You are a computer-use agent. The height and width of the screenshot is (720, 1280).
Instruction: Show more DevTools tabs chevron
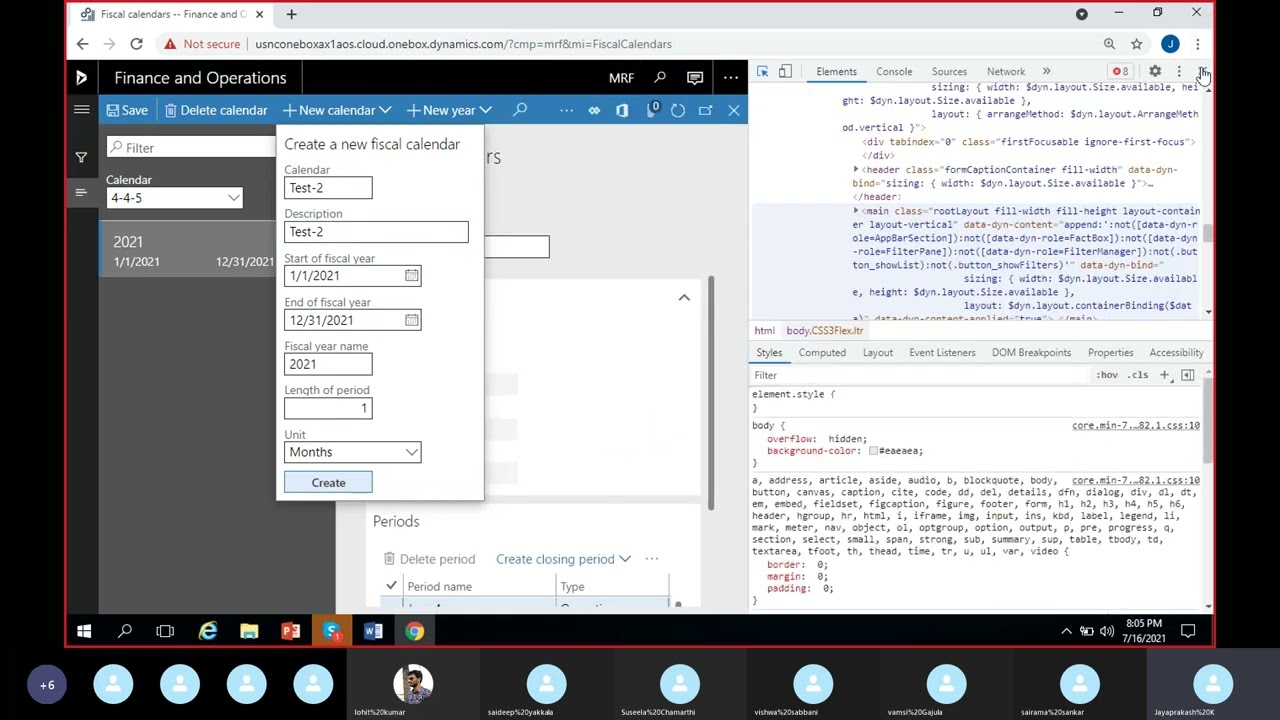[x=1046, y=72]
